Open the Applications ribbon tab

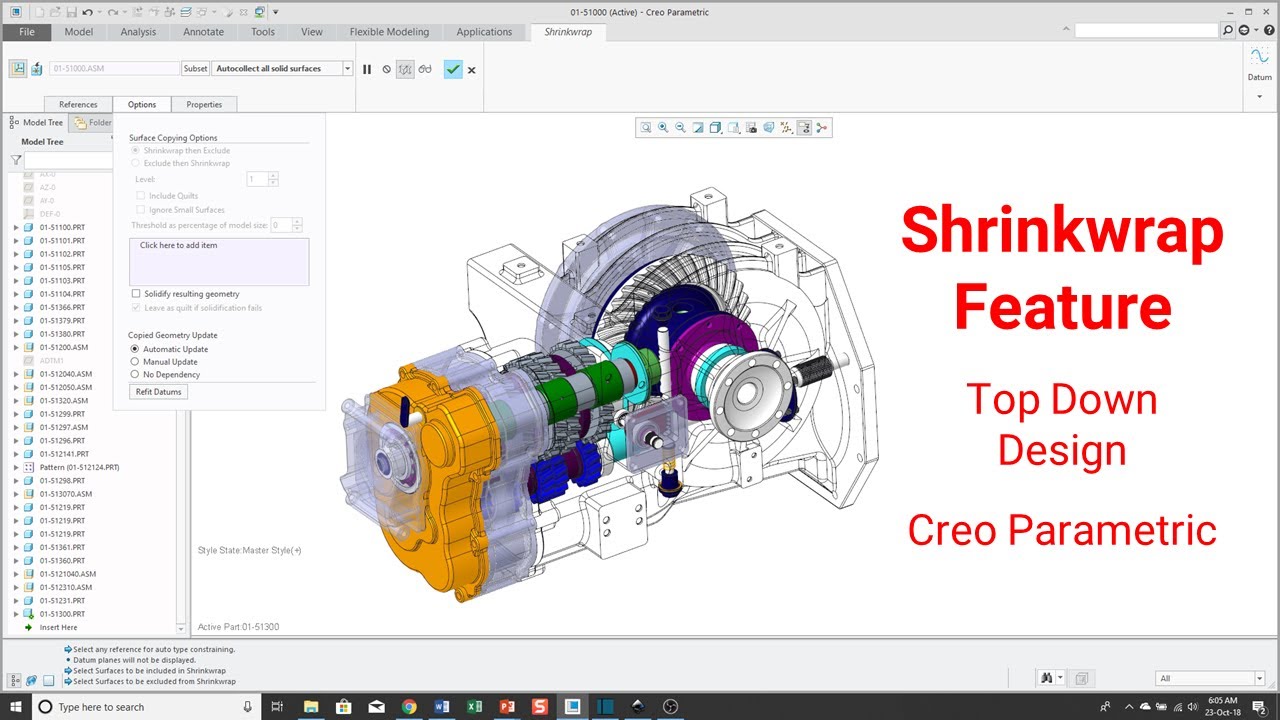[484, 32]
